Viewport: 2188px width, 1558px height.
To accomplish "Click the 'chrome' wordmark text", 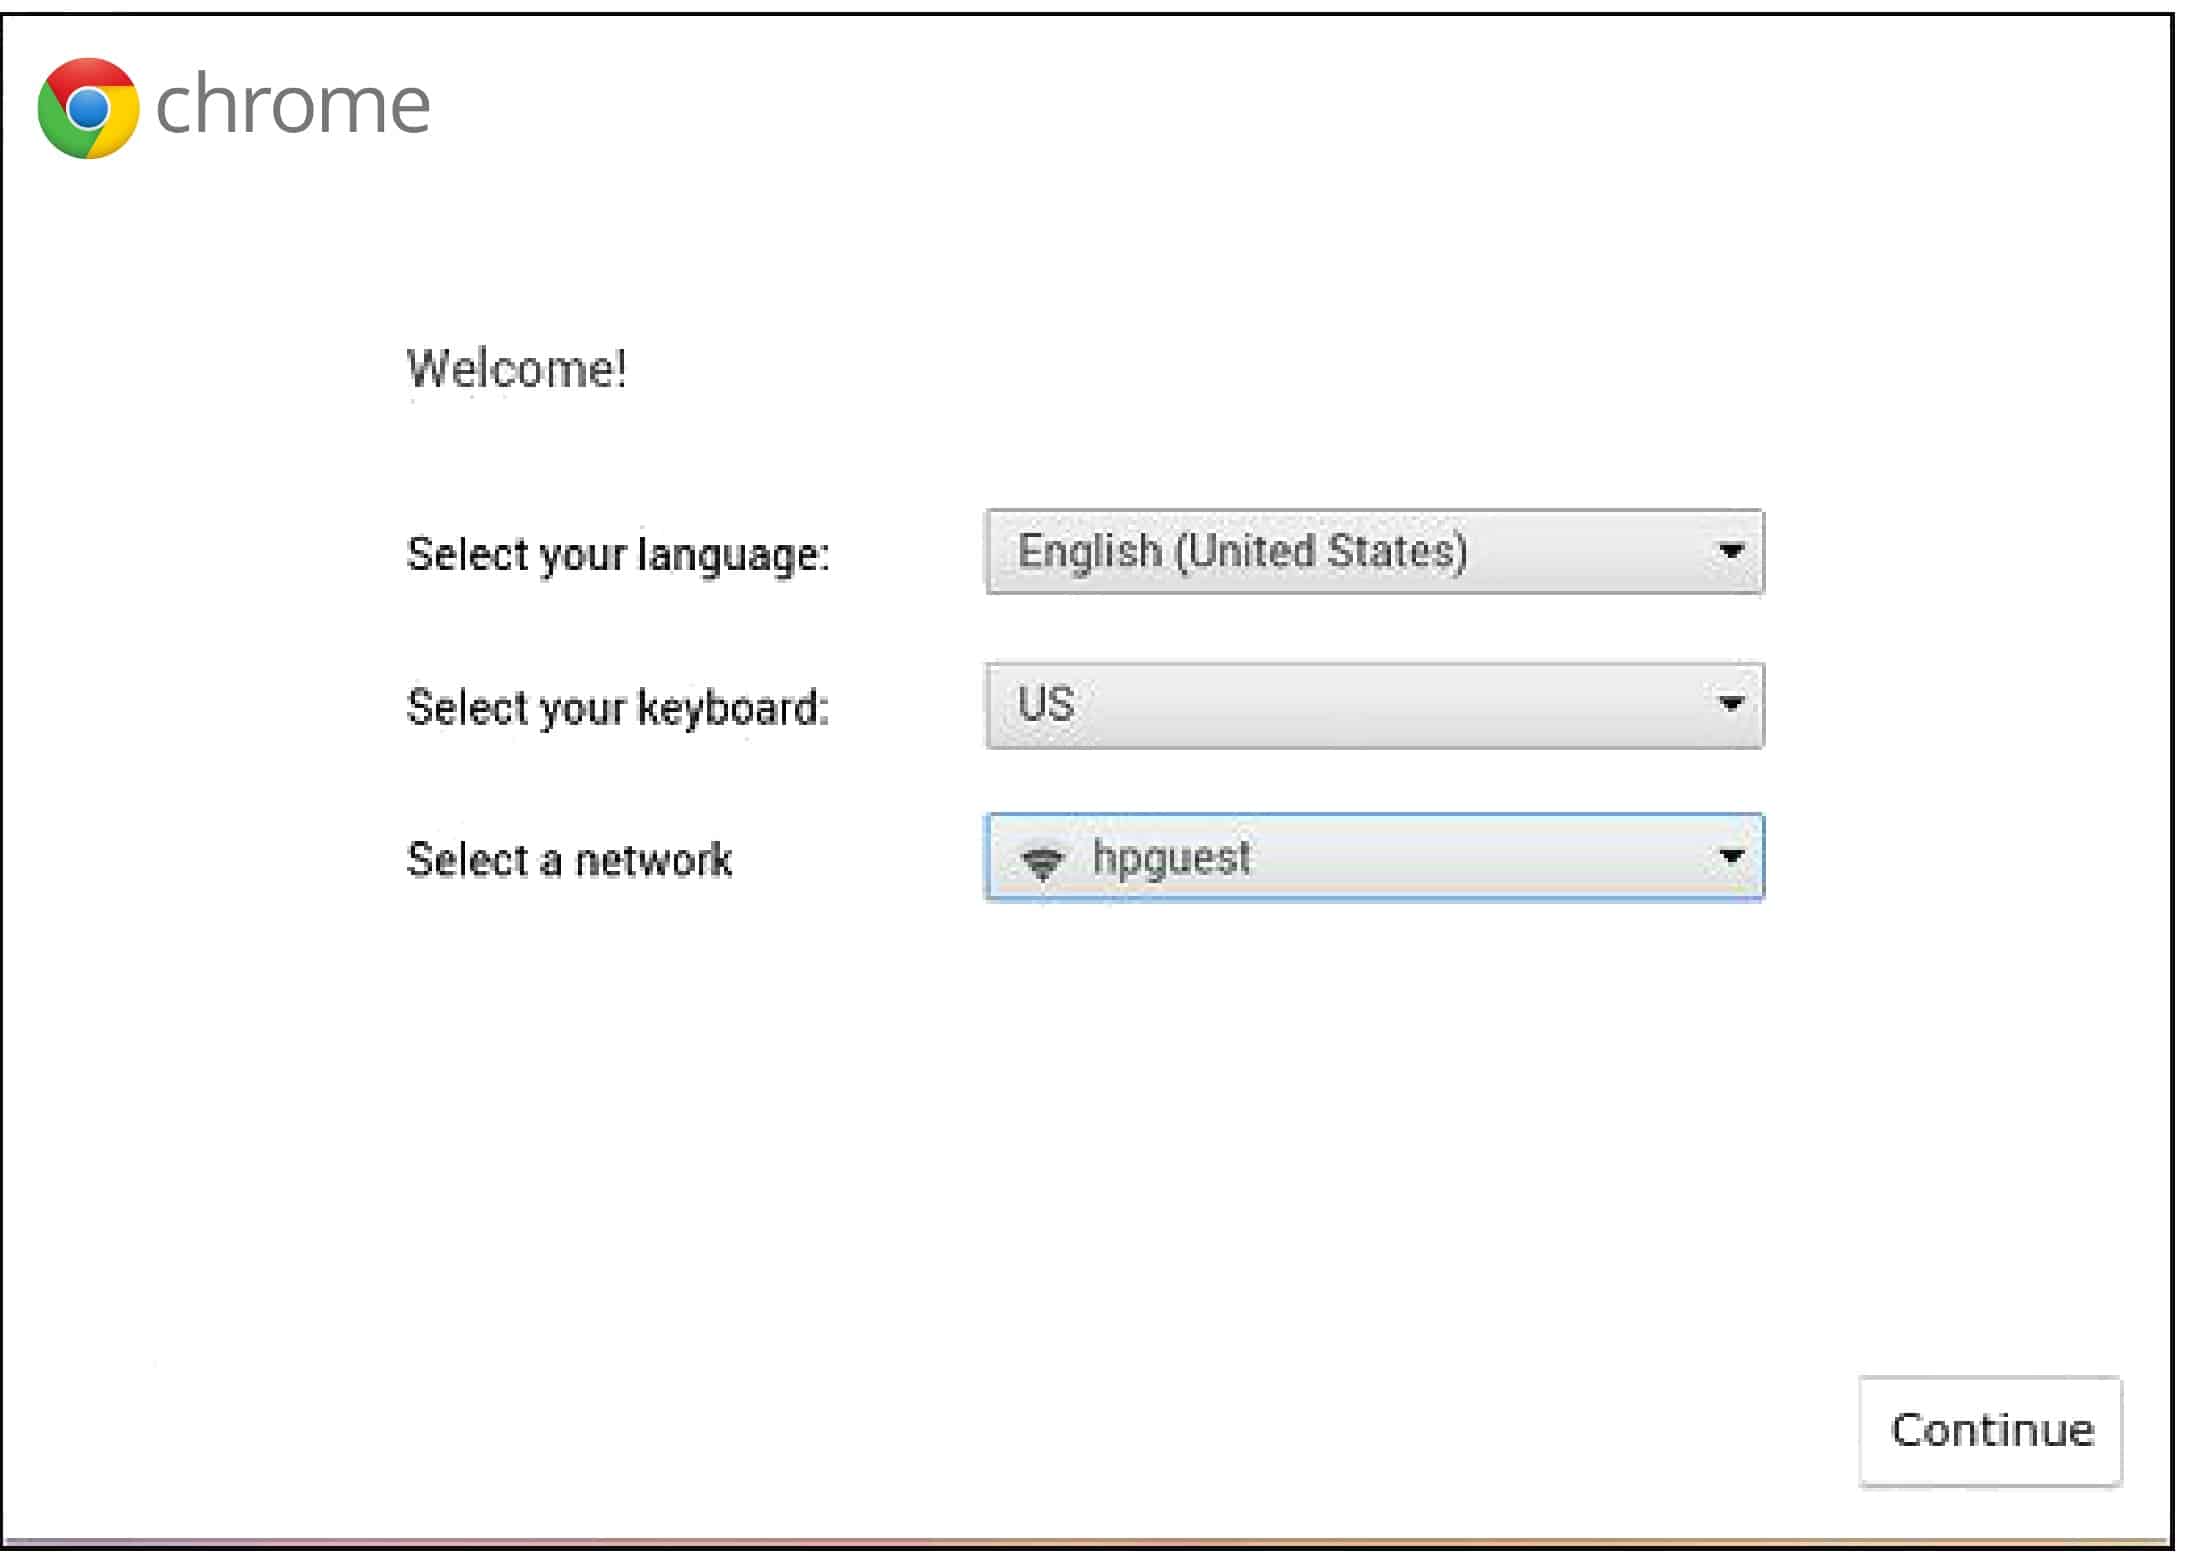I will [x=293, y=103].
